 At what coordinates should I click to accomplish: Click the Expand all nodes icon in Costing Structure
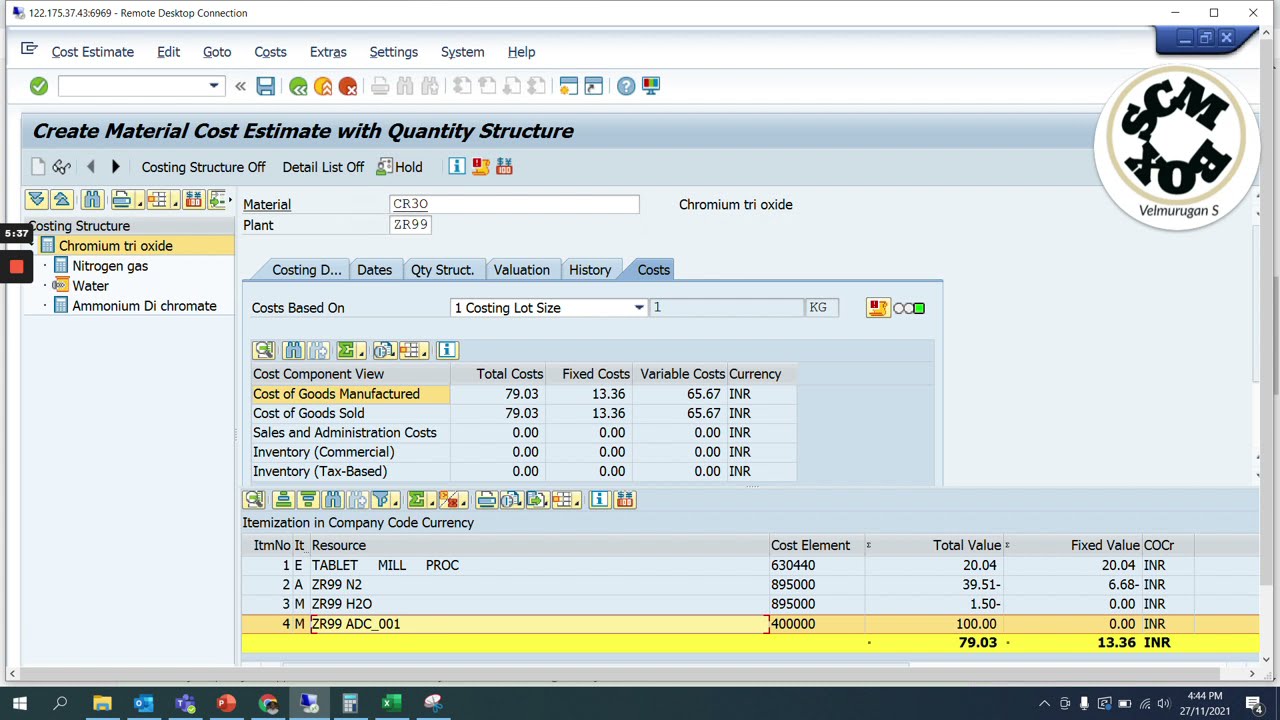point(36,200)
